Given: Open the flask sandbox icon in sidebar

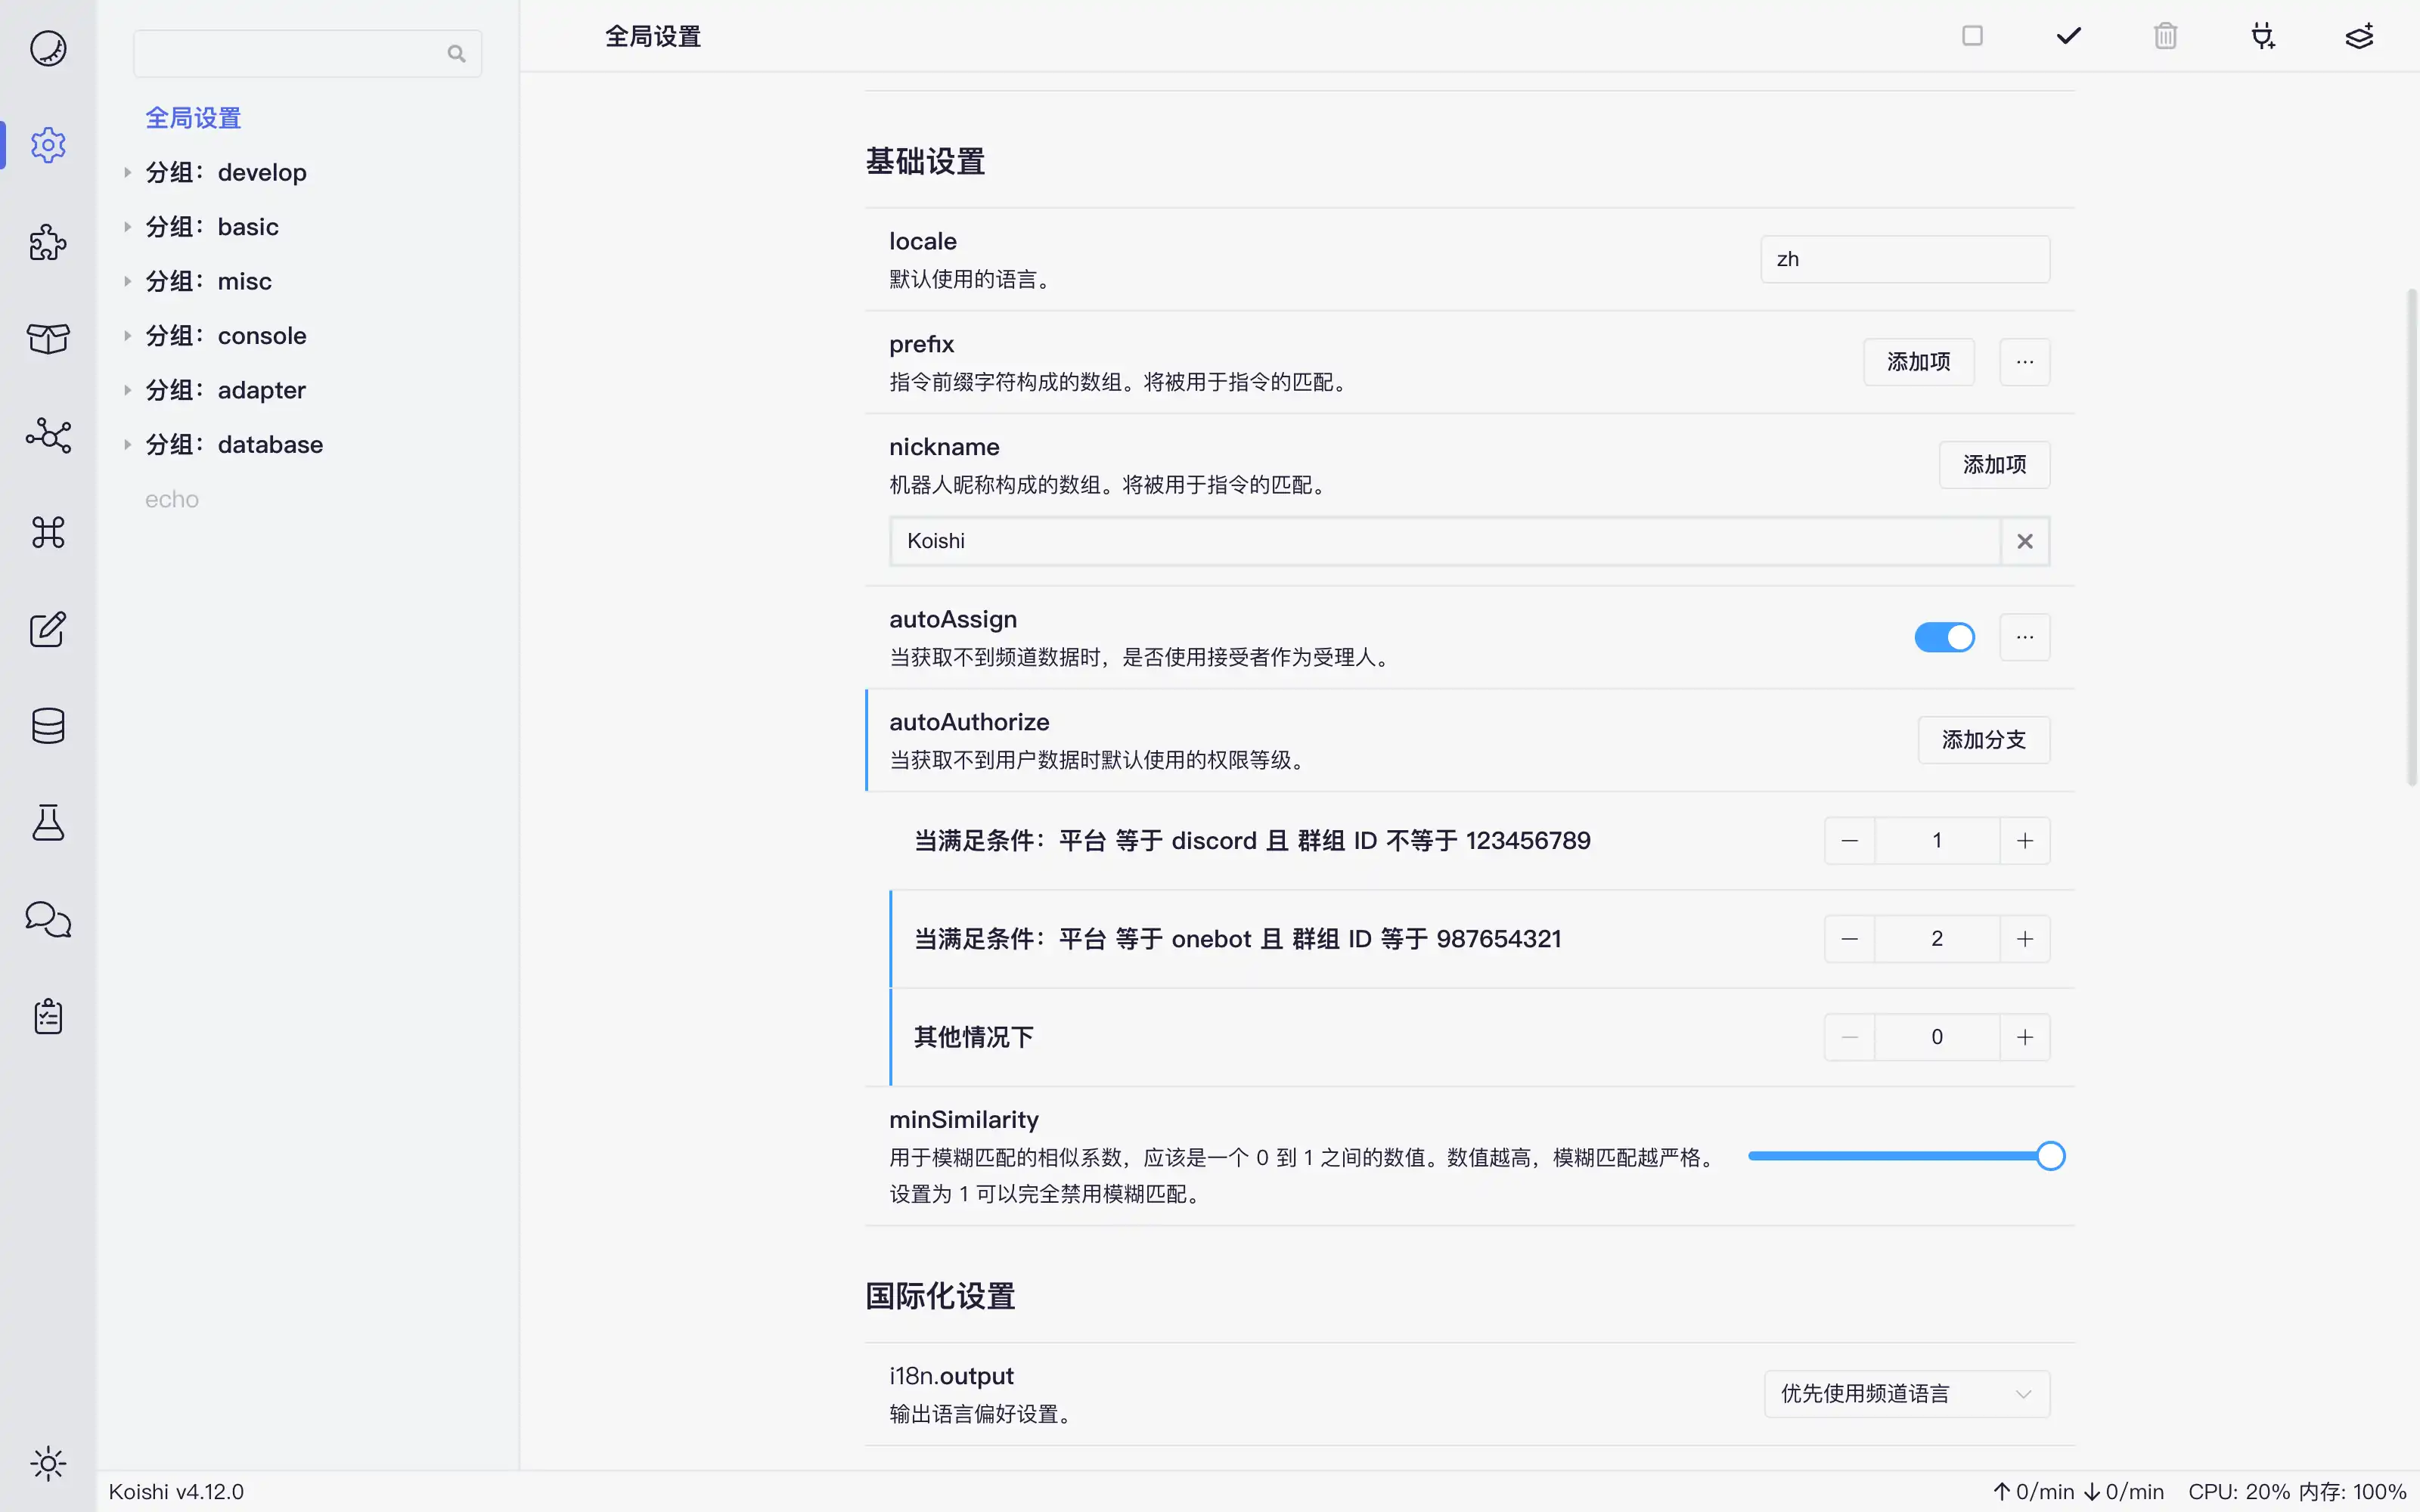Looking at the screenshot, I should pos(48,823).
